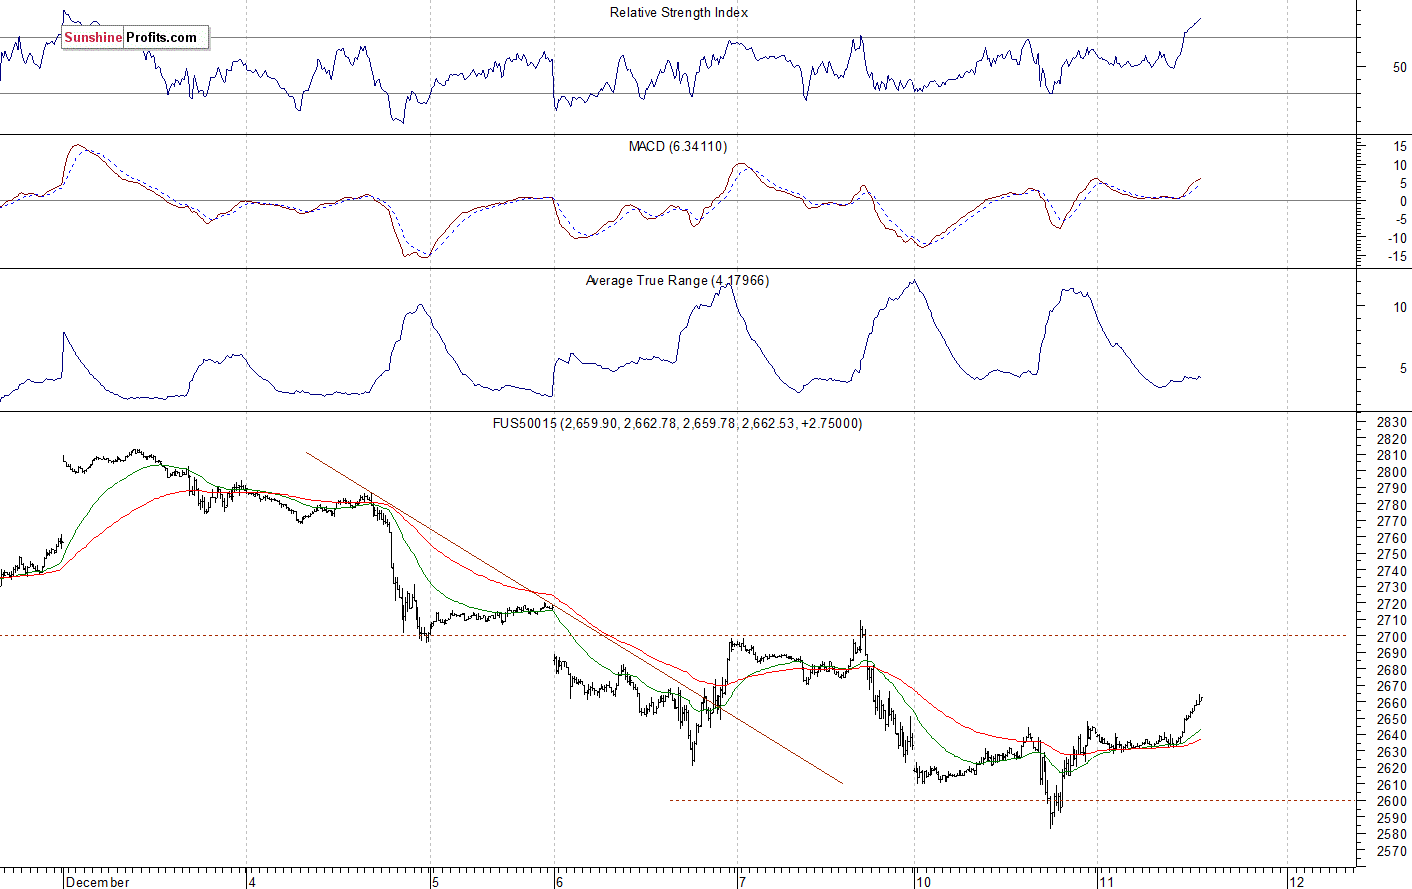
Task: Click price axis value 2830
Action: pos(1392,423)
